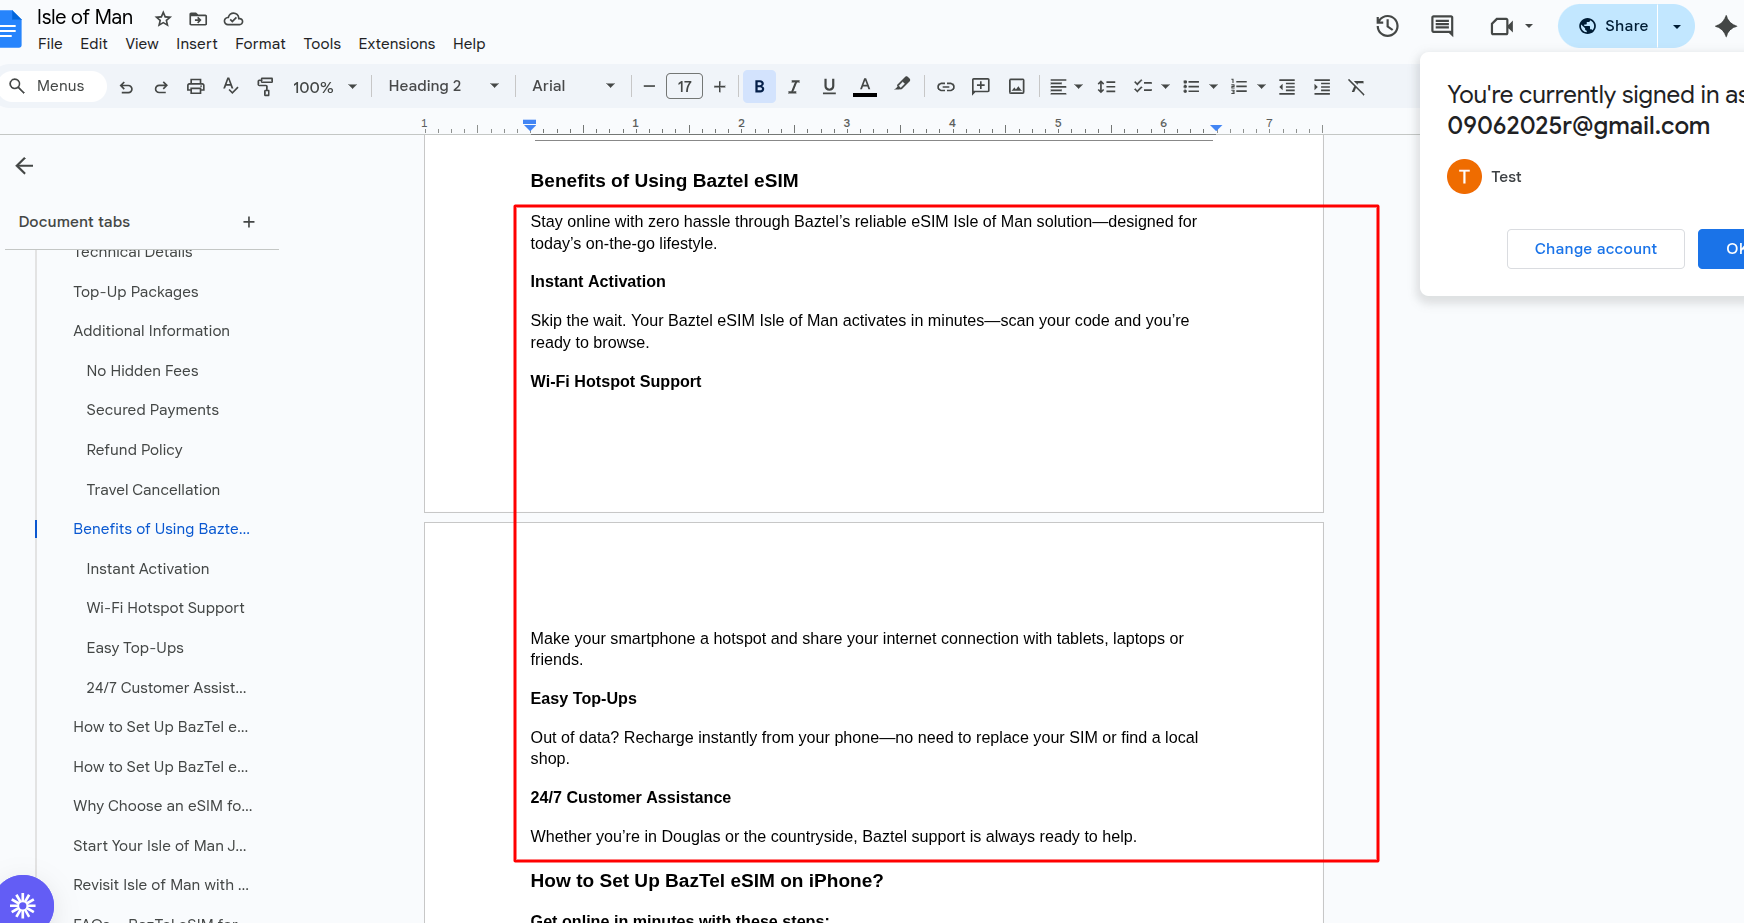Clear formatting with the toolbar icon
Screen dimensions: 1744x923
[1357, 87]
